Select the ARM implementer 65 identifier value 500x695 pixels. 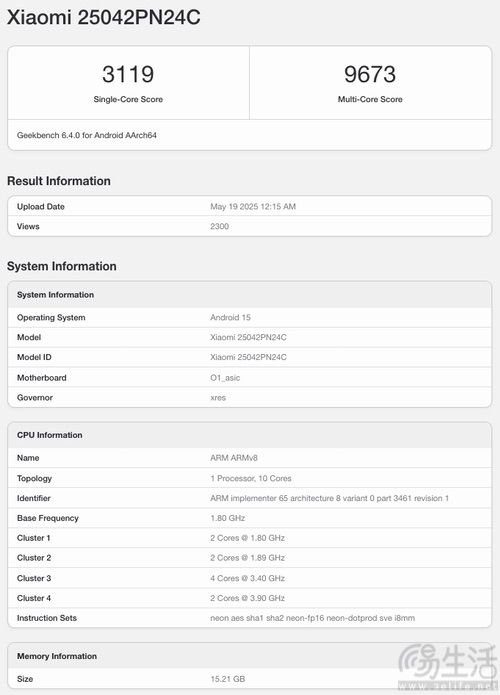(329, 498)
